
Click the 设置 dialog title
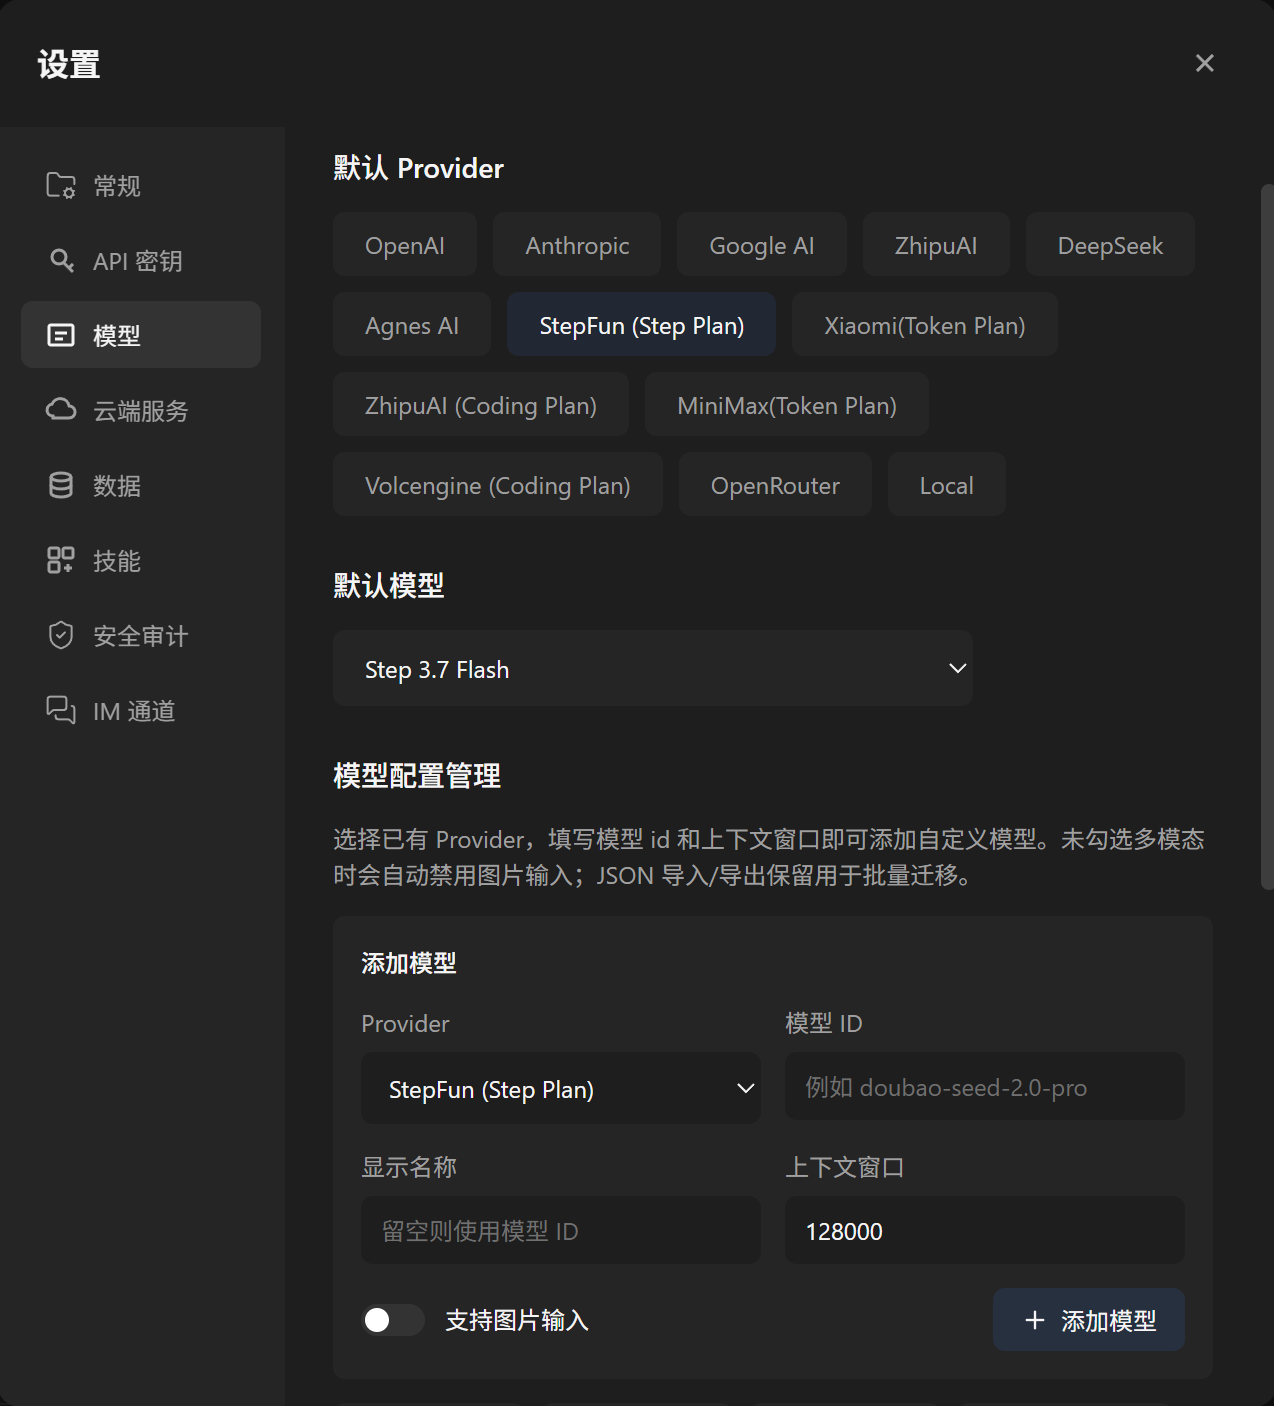pos(69,64)
